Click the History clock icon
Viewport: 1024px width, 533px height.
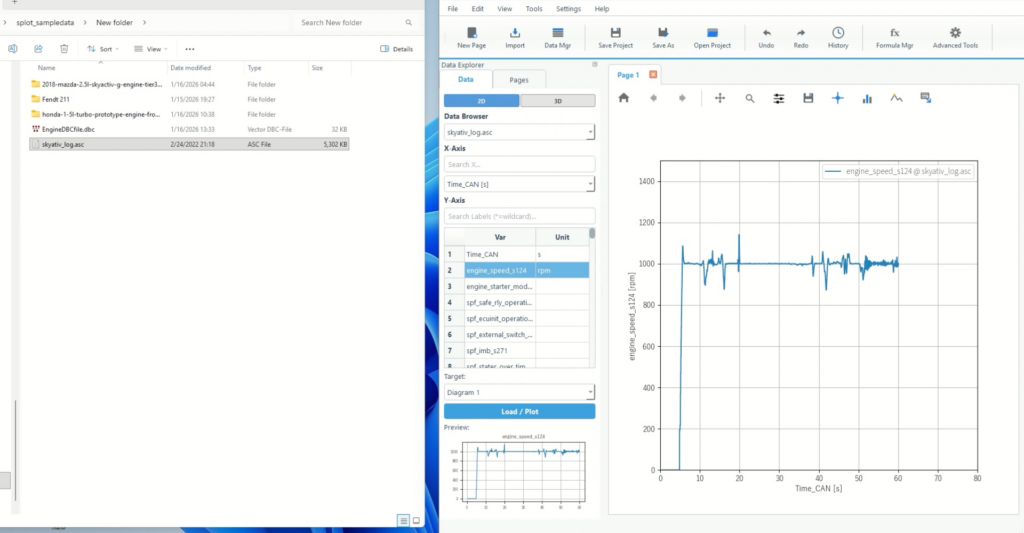pos(838,38)
